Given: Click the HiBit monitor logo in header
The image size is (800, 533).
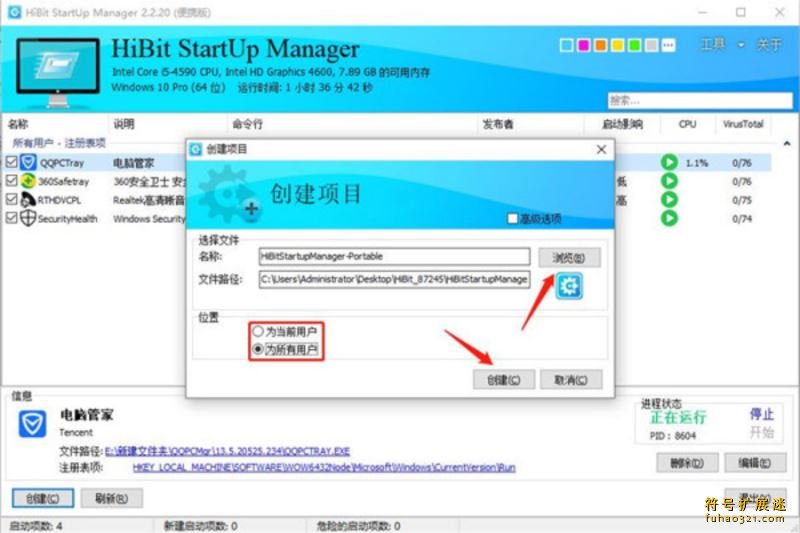Looking at the screenshot, I should (58, 71).
